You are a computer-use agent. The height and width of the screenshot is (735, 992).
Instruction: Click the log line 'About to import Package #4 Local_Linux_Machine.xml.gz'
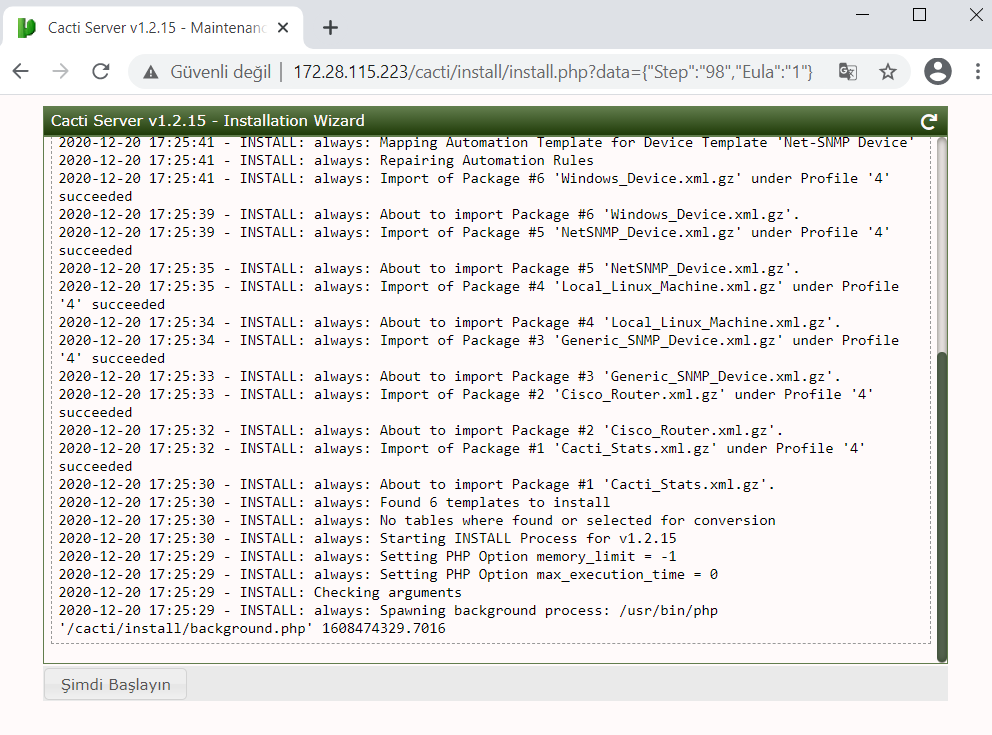tap(450, 323)
